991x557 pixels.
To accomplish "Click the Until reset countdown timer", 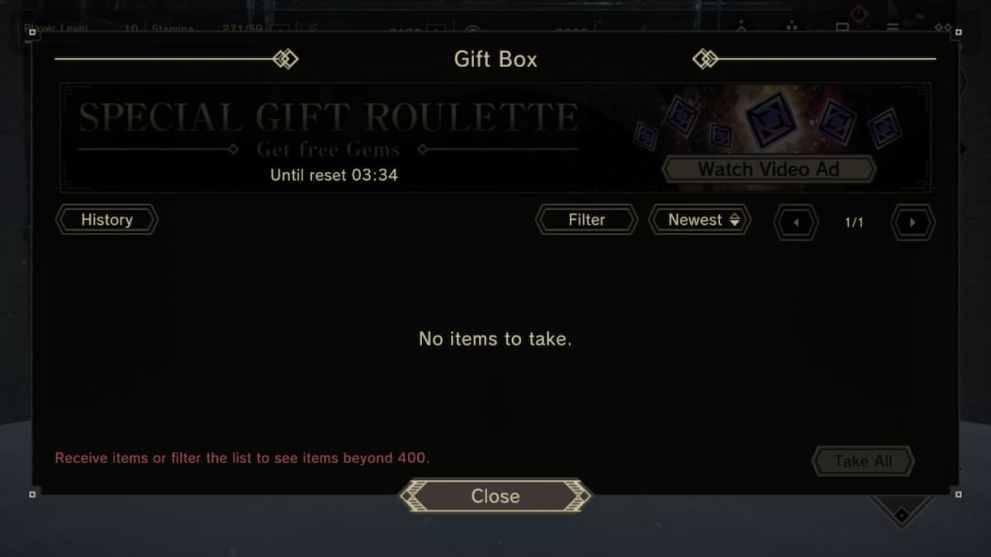I will tap(334, 175).
